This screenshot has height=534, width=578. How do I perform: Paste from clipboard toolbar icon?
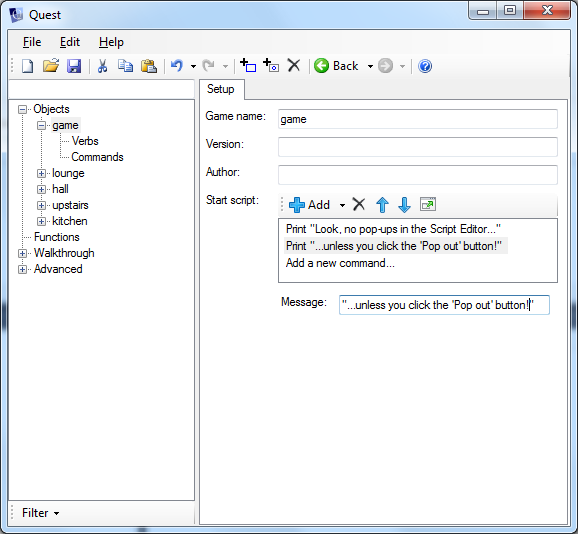point(149,66)
